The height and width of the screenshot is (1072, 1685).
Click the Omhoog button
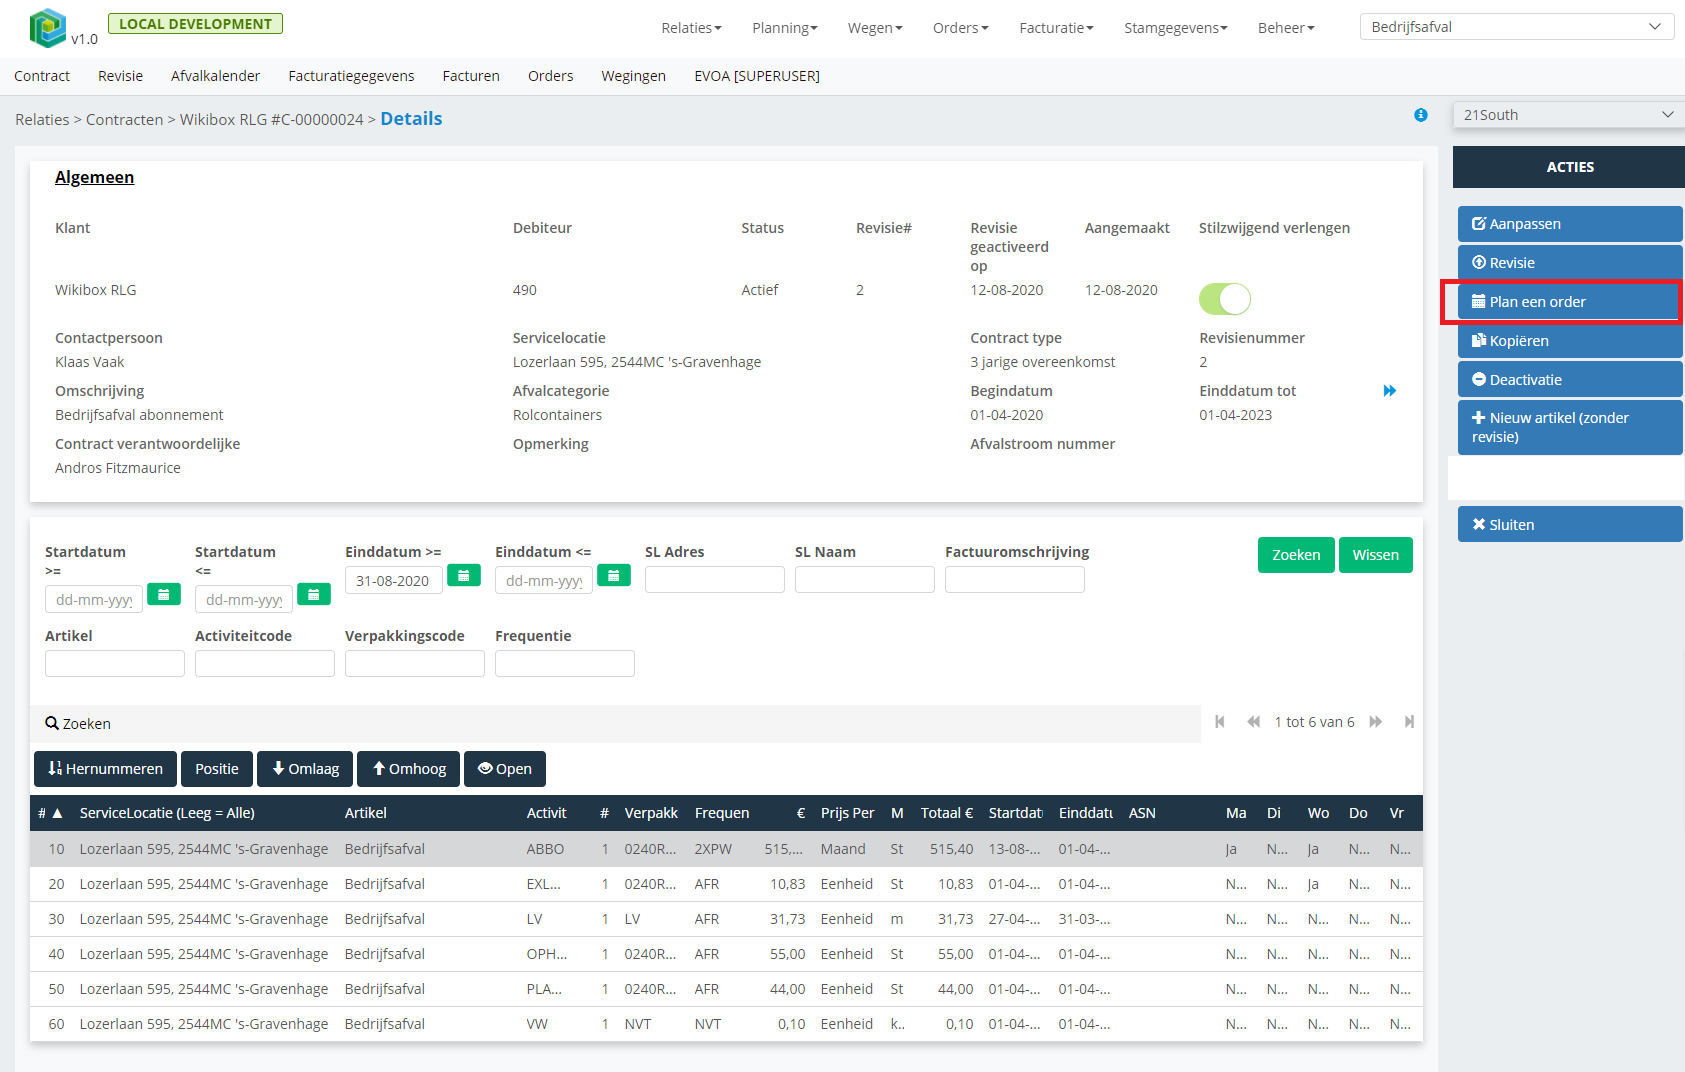(x=409, y=769)
